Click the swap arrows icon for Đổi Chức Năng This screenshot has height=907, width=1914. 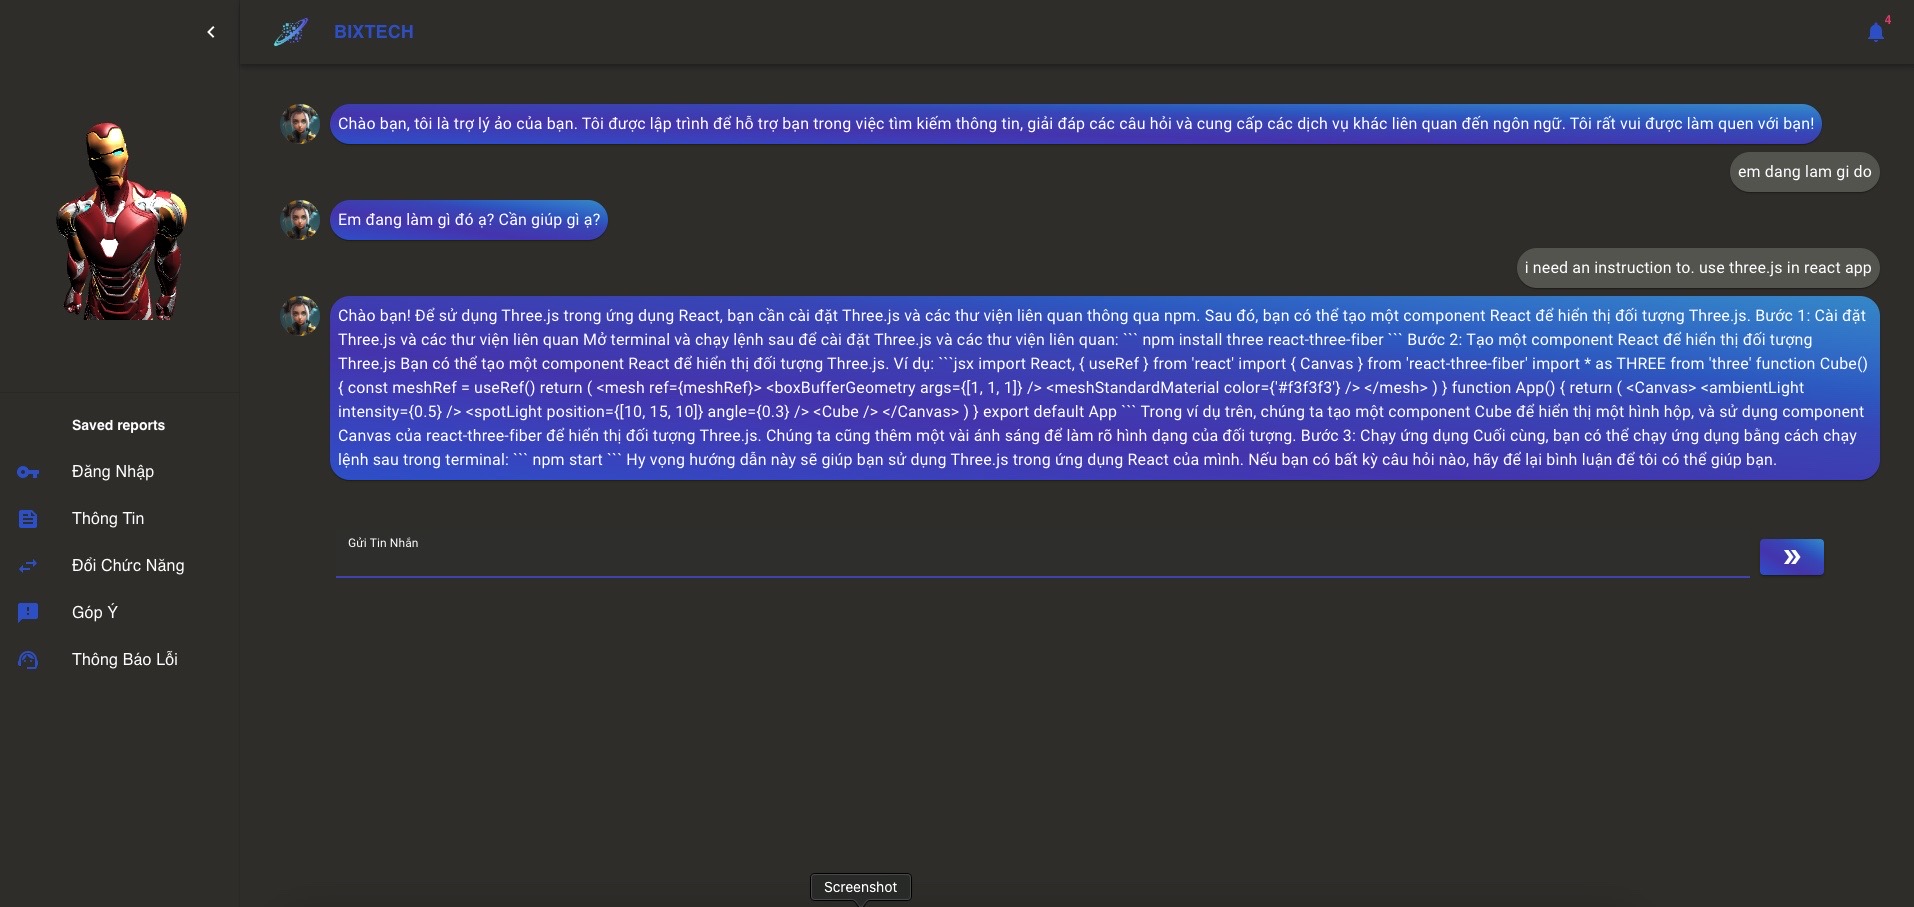28,566
